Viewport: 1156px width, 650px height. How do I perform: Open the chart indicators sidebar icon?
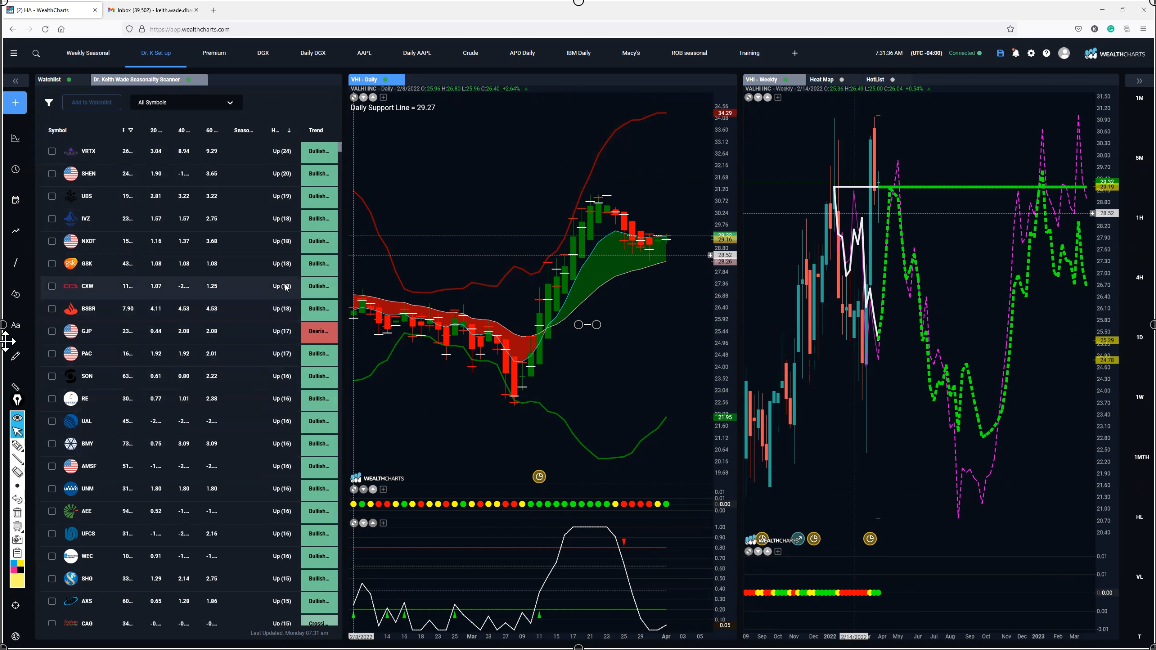(x=15, y=138)
